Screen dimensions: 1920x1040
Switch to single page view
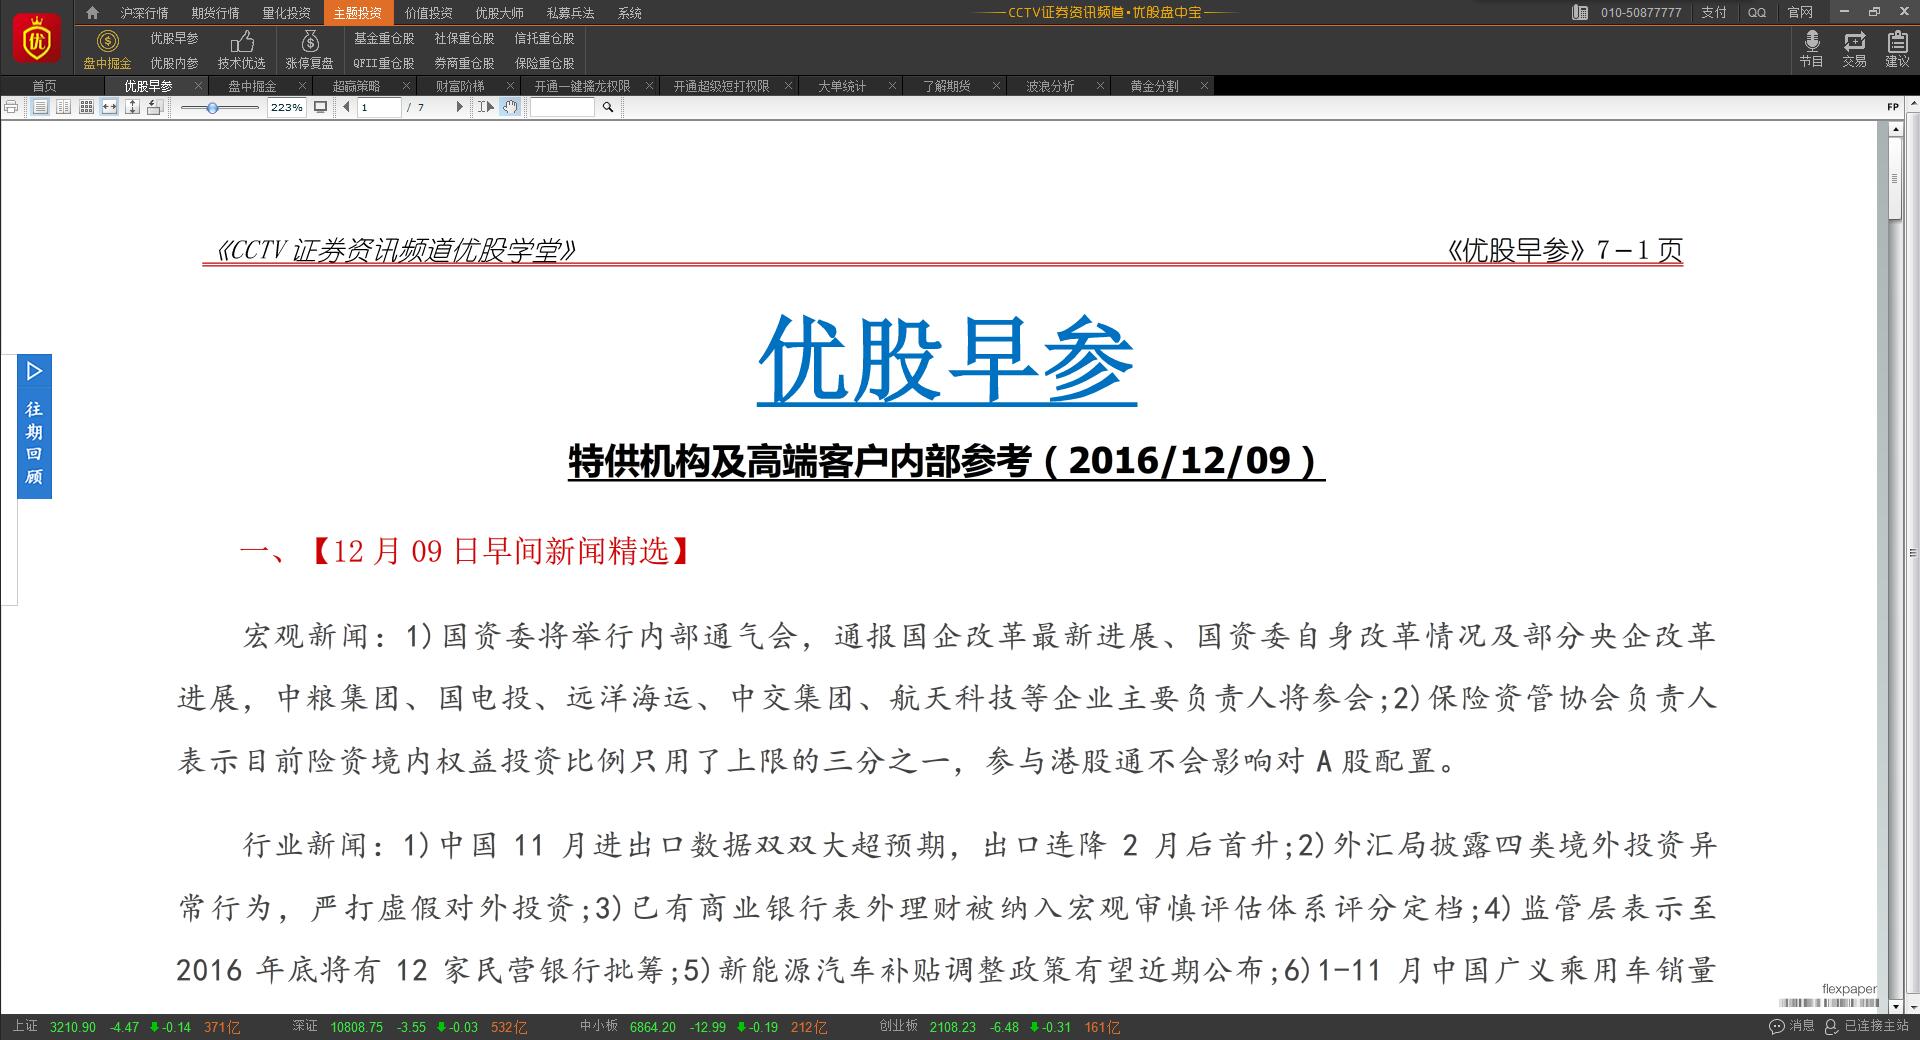[x=40, y=107]
